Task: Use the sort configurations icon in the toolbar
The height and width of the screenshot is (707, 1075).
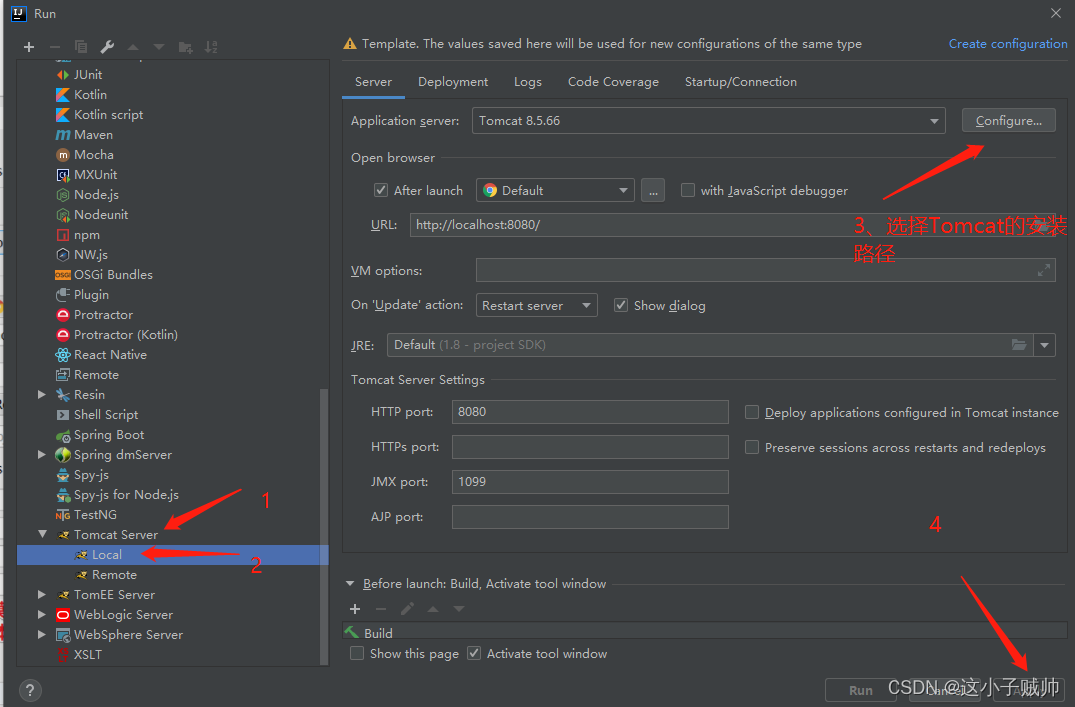Action: click(211, 47)
